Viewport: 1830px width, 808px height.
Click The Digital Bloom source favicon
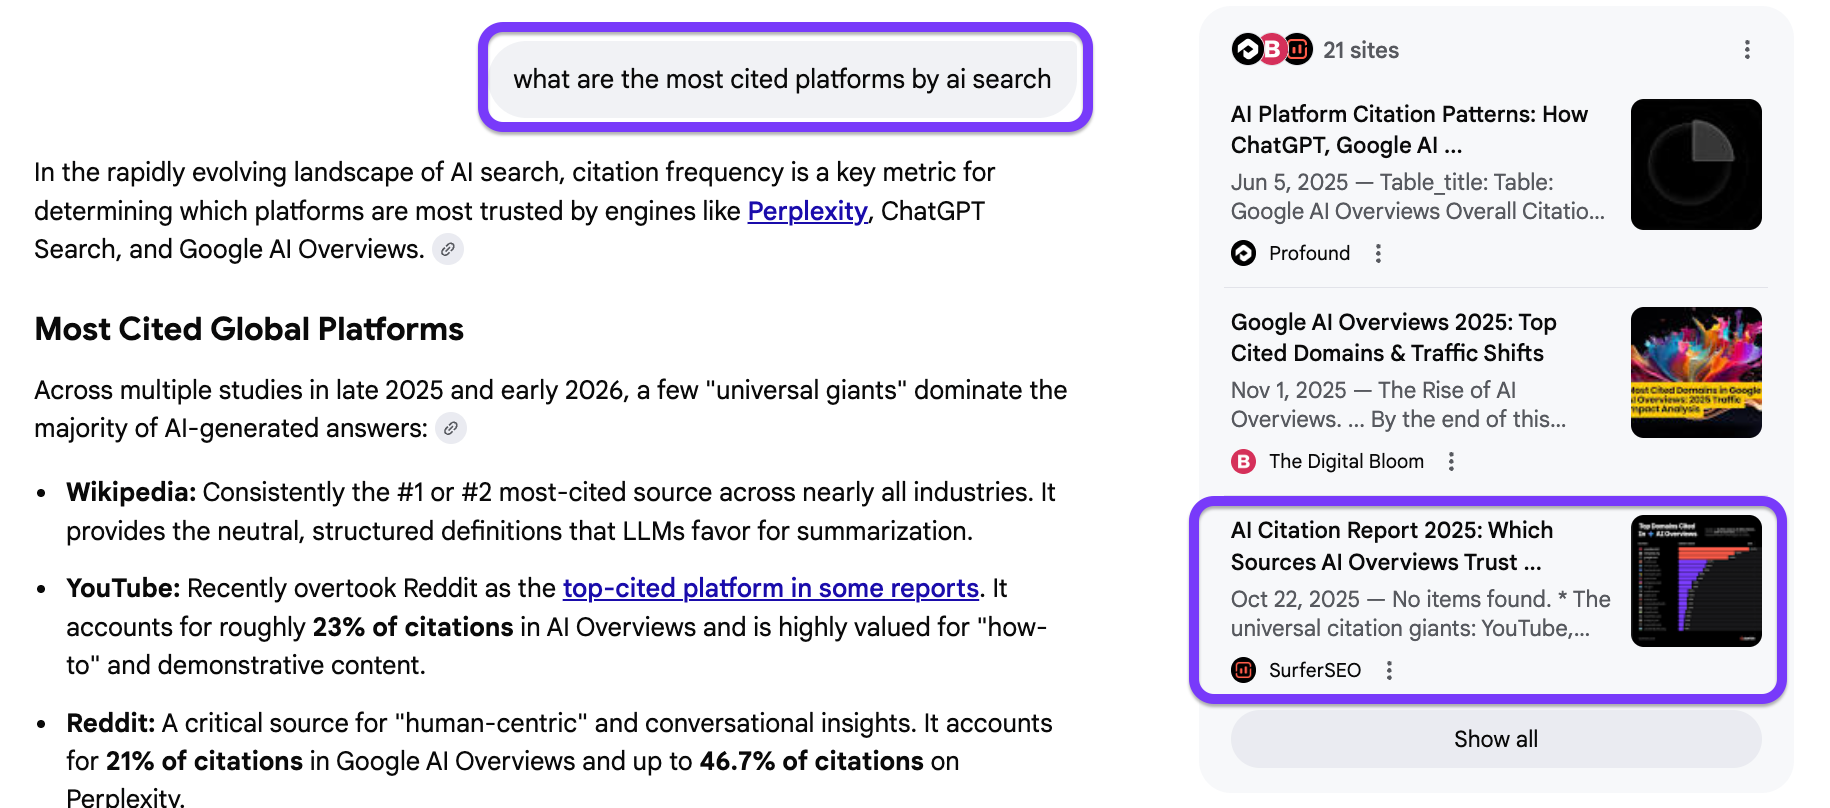[x=1243, y=462]
